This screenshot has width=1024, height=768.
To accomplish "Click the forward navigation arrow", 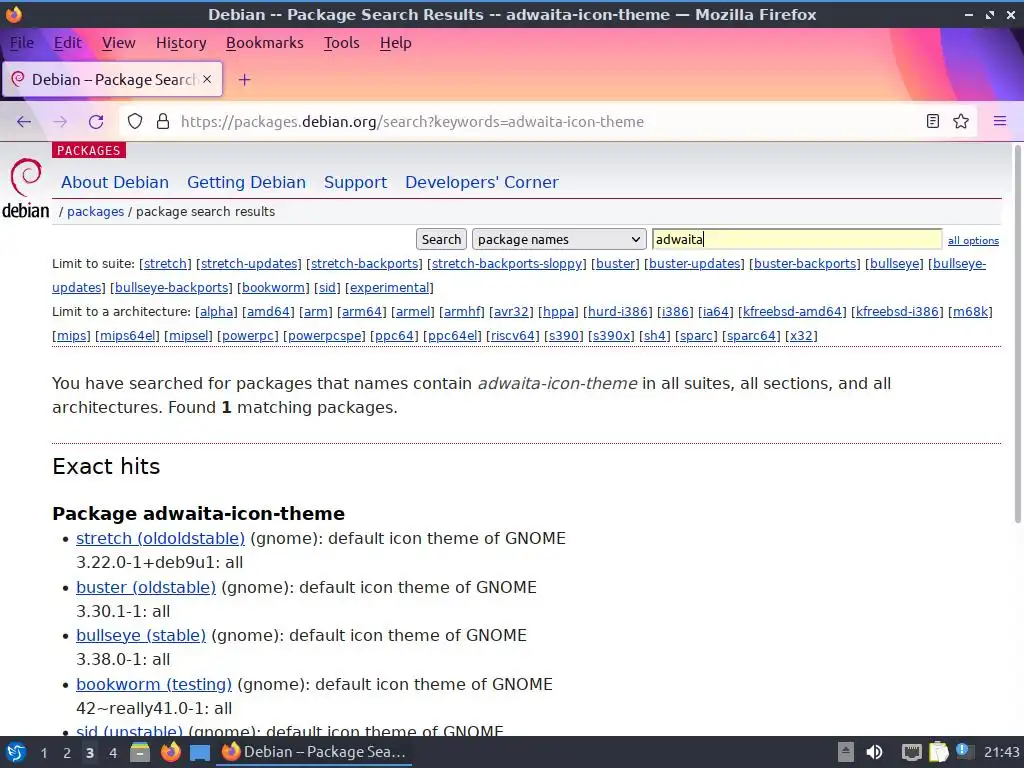I will tap(60, 121).
